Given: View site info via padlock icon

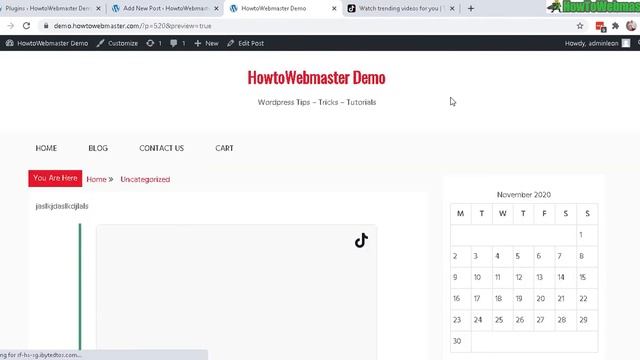Looking at the screenshot, I should point(46,26).
